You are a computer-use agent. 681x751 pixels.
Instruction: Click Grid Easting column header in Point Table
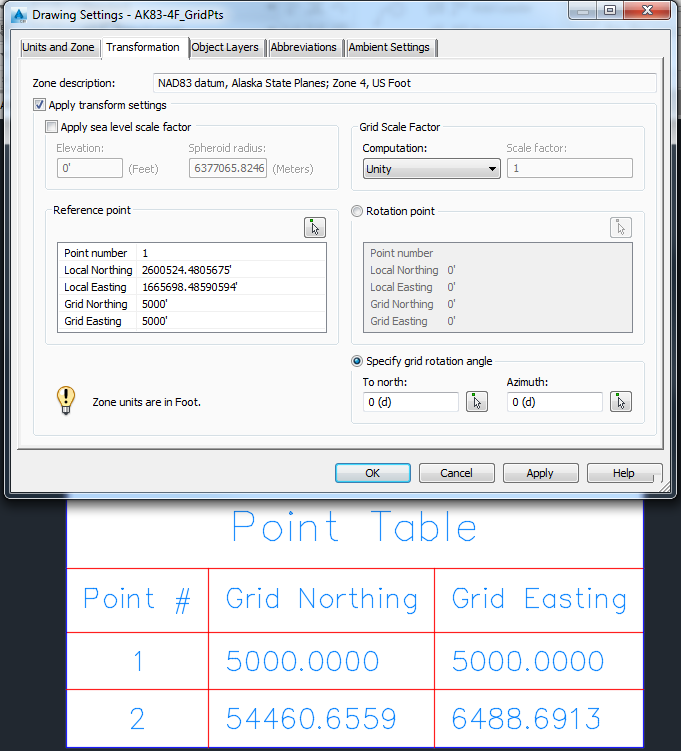pyautogui.click(x=539, y=599)
